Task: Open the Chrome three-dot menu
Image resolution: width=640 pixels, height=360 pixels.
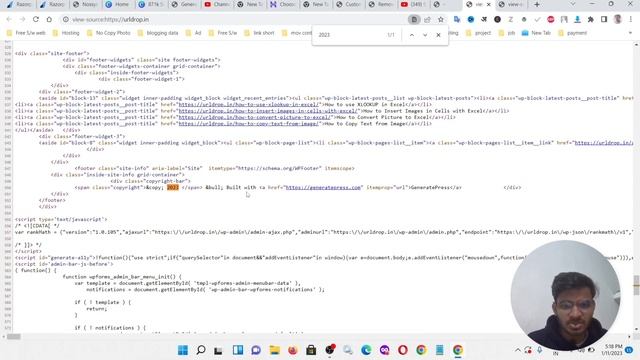Action: click(x=631, y=19)
